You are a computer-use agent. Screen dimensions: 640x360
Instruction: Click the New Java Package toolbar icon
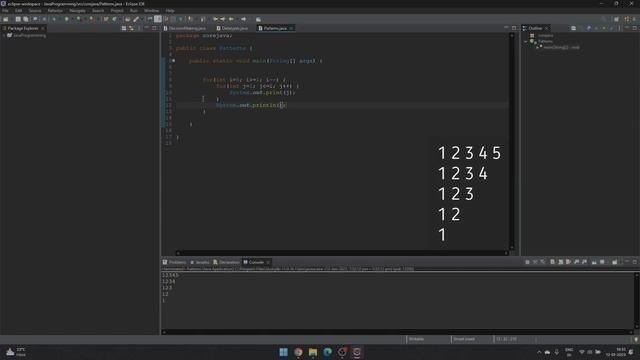pos(106,19)
